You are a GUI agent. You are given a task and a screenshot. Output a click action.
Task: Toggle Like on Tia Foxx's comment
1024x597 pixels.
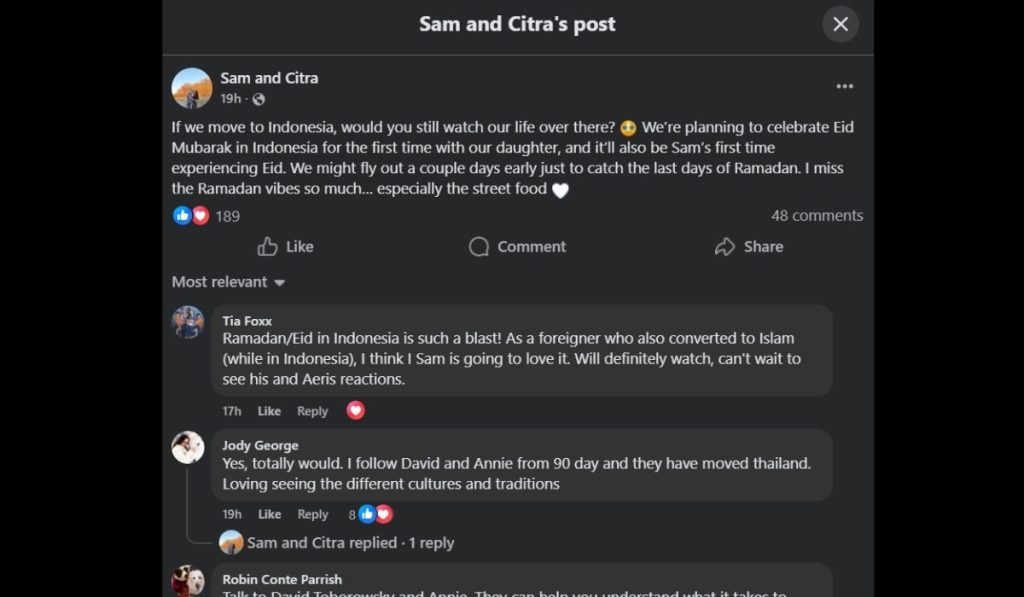tap(269, 411)
